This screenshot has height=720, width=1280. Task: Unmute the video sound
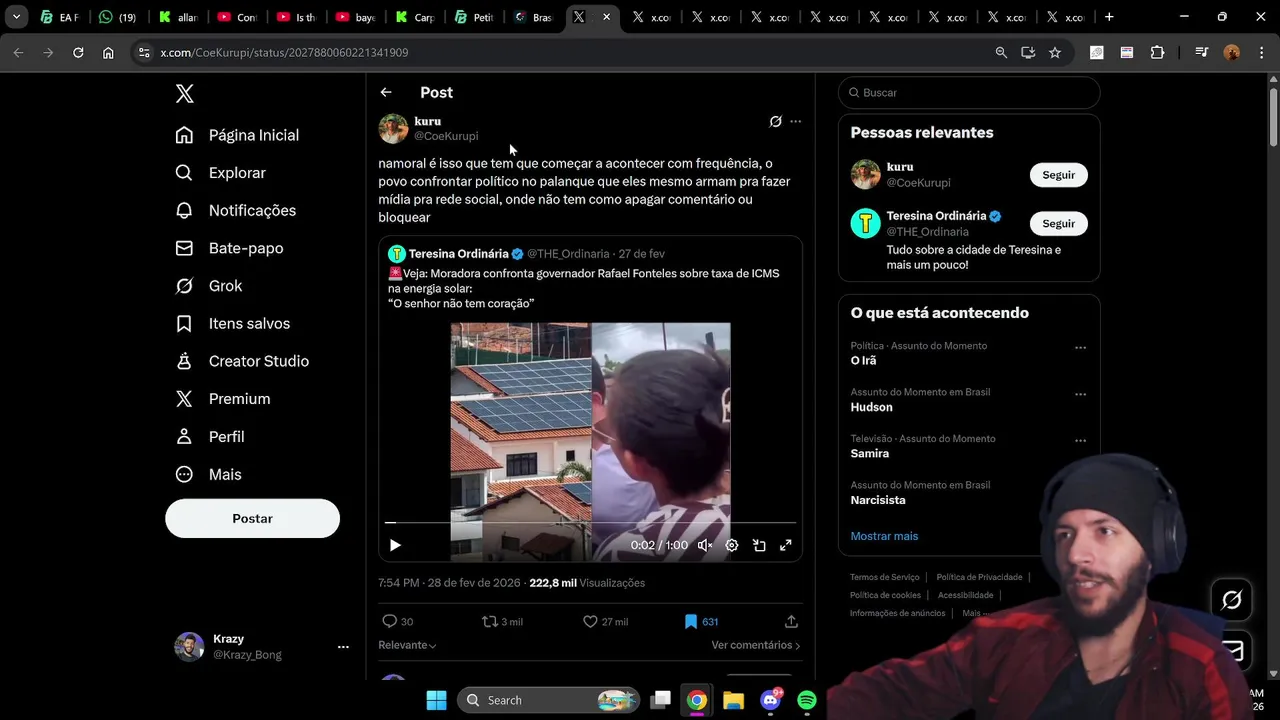click(x=705, y=545)
